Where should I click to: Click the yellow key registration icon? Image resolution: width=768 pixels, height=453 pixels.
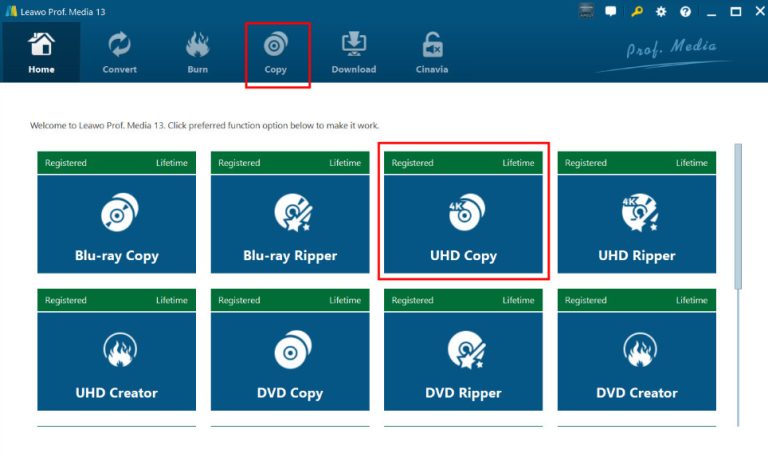tap(638, 12)
